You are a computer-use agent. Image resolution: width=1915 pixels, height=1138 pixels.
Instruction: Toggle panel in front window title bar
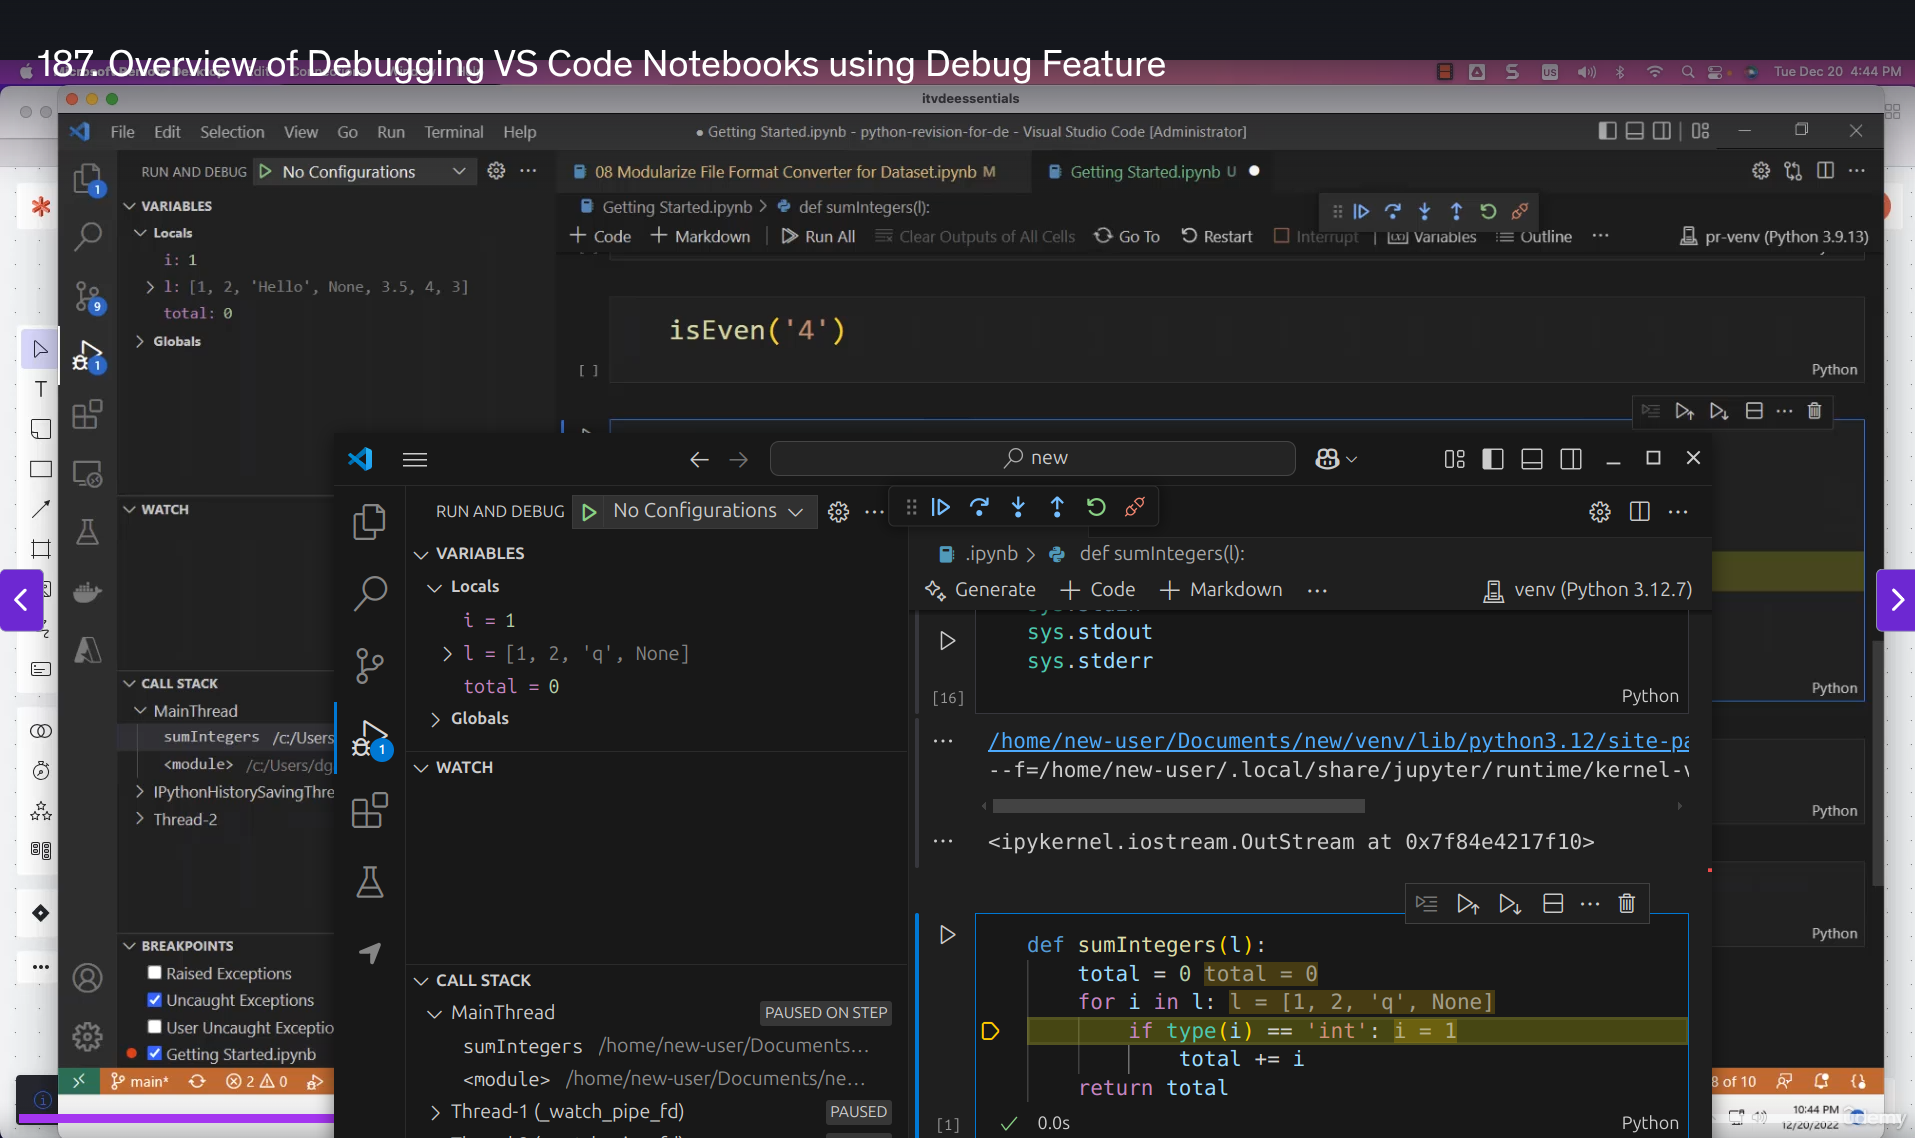click(1531, 458)
